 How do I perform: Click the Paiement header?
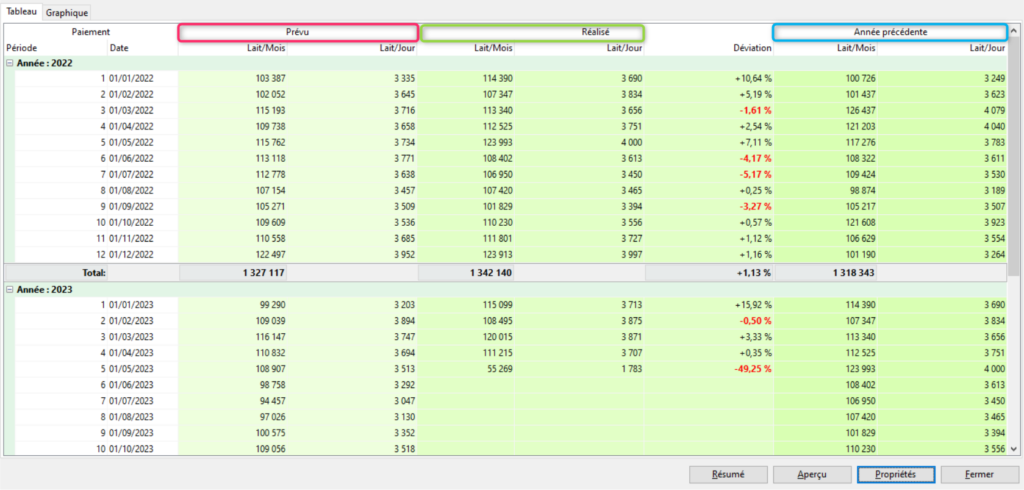click(91, 31)
